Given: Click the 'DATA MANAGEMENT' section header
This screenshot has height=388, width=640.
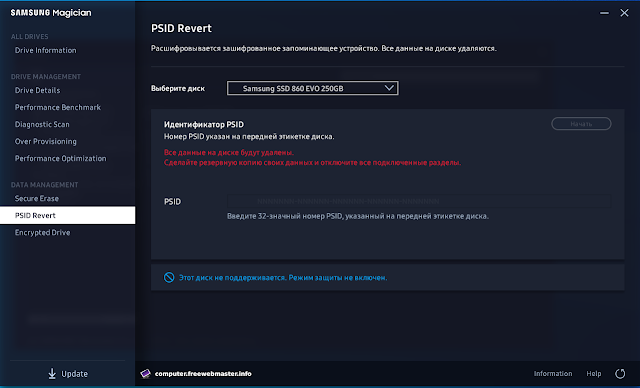Looking at the screenshot, I should point(44,185).
